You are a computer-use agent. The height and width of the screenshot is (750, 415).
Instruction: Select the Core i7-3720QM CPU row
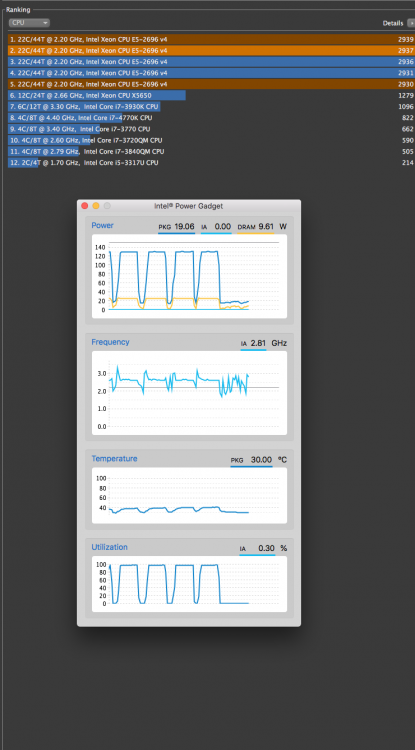click(x=211, y=140)
